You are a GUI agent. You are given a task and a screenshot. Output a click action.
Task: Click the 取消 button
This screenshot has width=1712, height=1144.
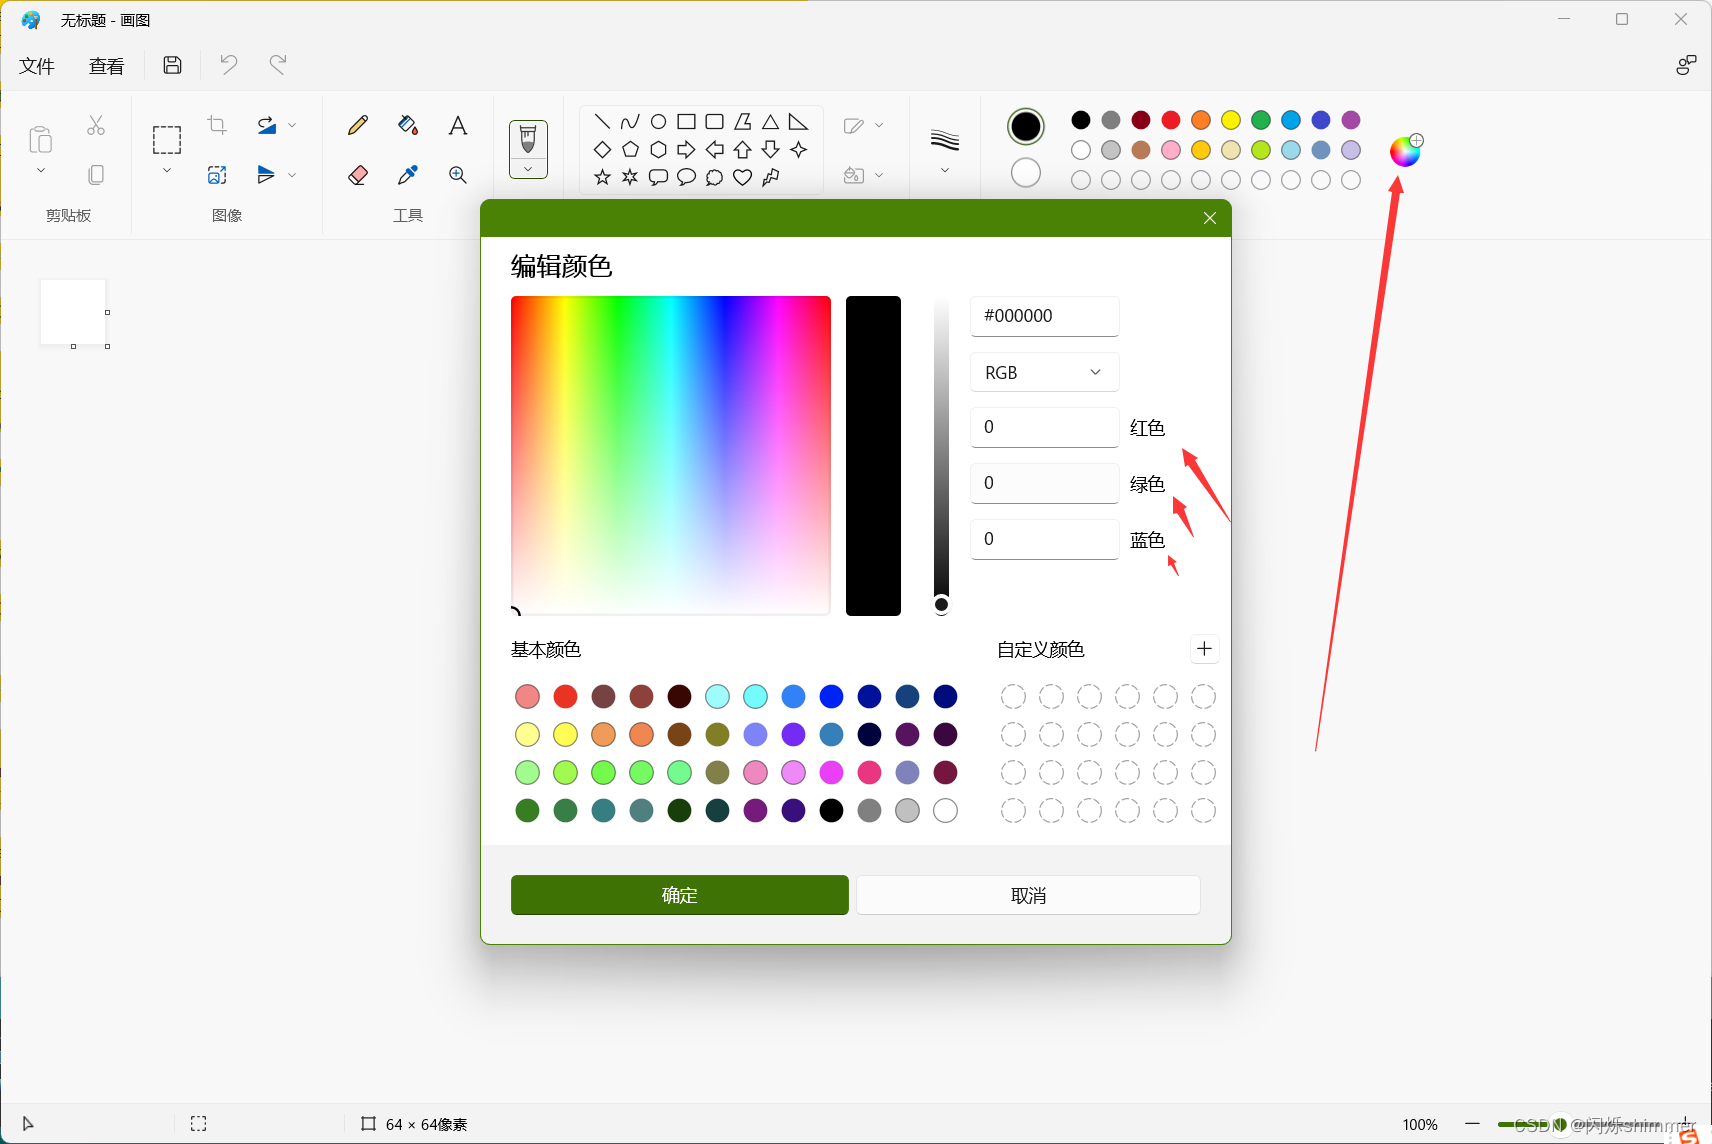1028,895
